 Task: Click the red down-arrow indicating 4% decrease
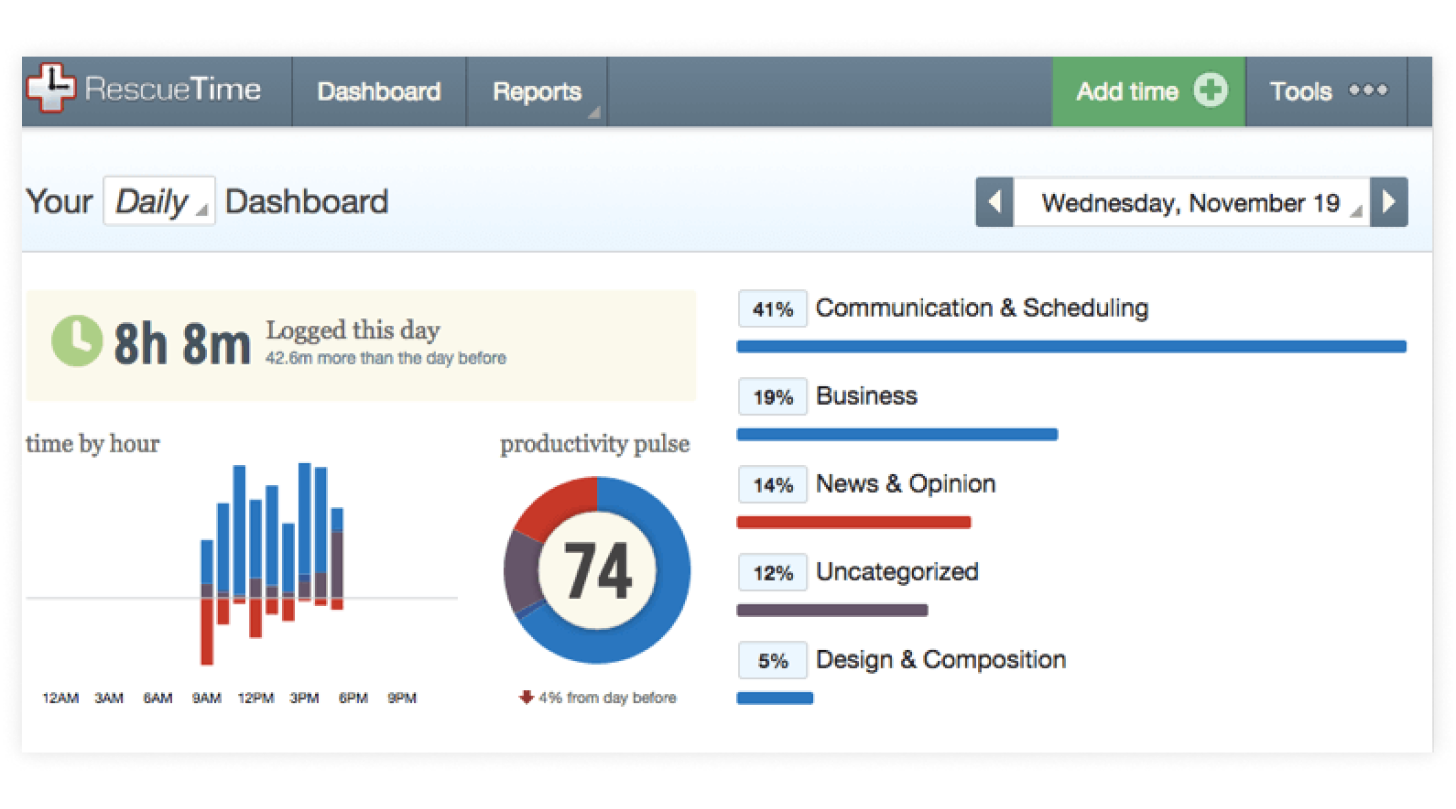527,698
